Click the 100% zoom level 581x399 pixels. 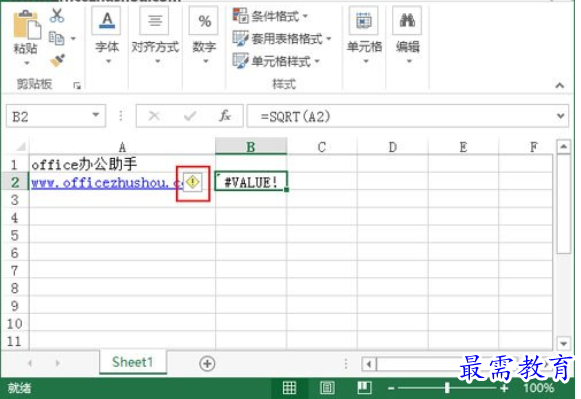point(538,388)
